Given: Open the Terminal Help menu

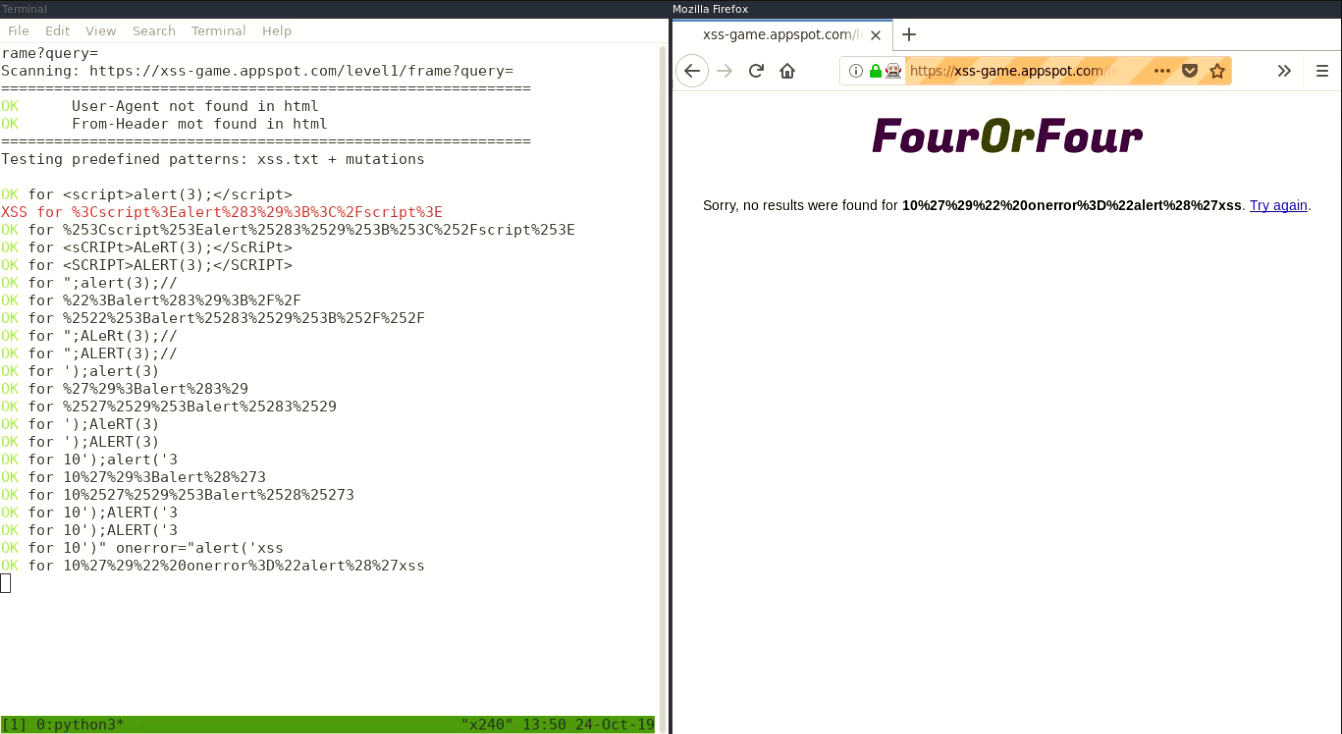Looking at the screenshot, I should (277, 31).
